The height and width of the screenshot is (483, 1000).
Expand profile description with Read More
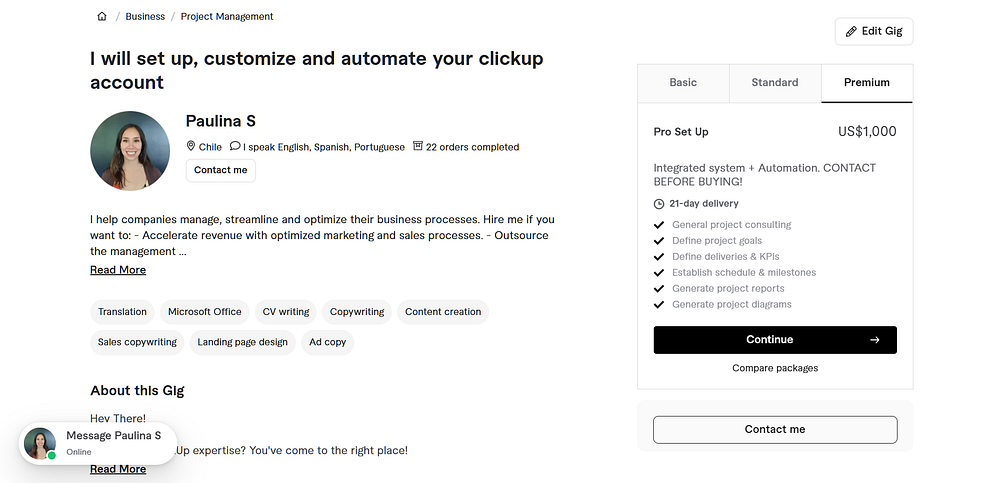[x=118, y=270]
